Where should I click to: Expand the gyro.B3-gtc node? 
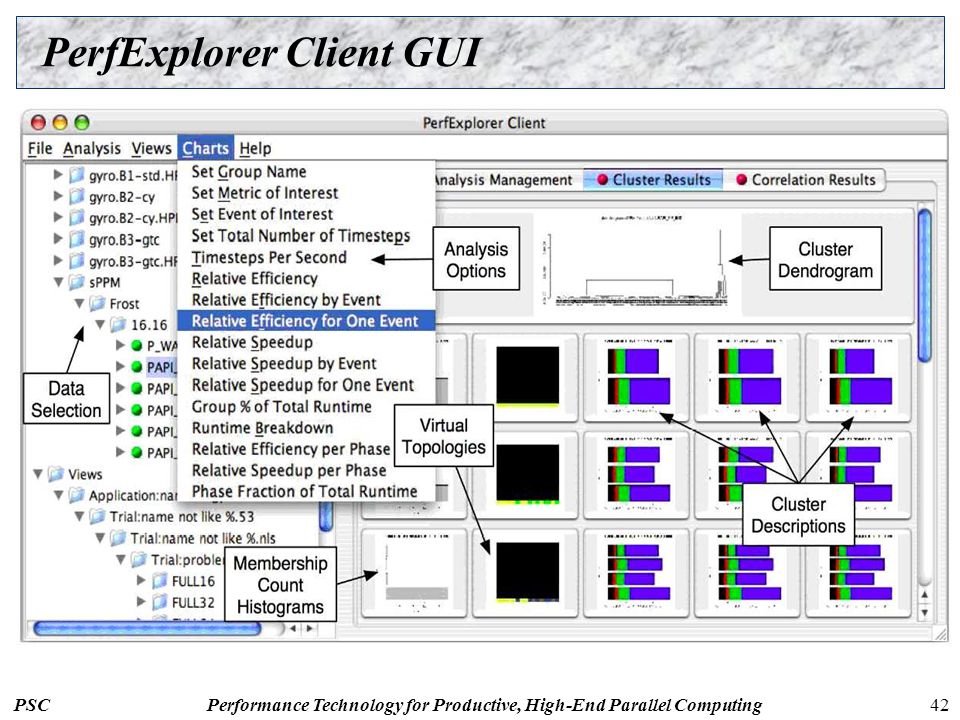(x=58, y=239)
